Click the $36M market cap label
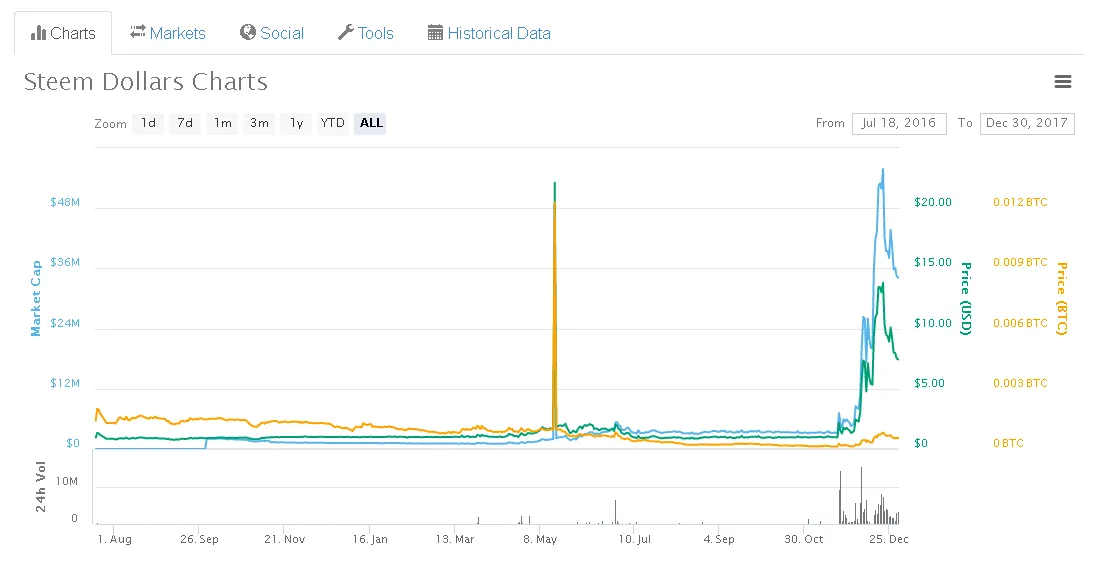This screenshot has height=567, width=1099. coord(65,262)
